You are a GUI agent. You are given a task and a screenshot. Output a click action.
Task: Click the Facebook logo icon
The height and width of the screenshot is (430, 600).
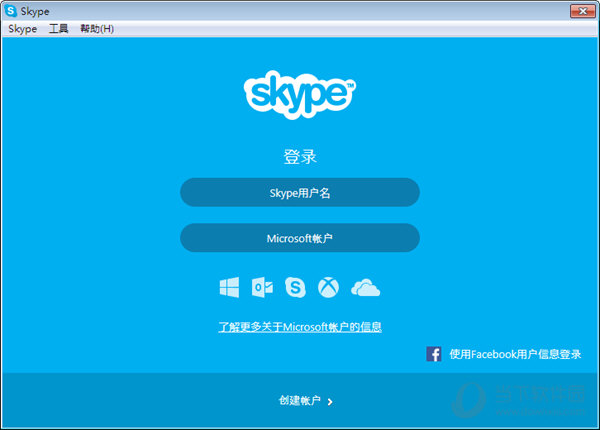coord(434,354)
